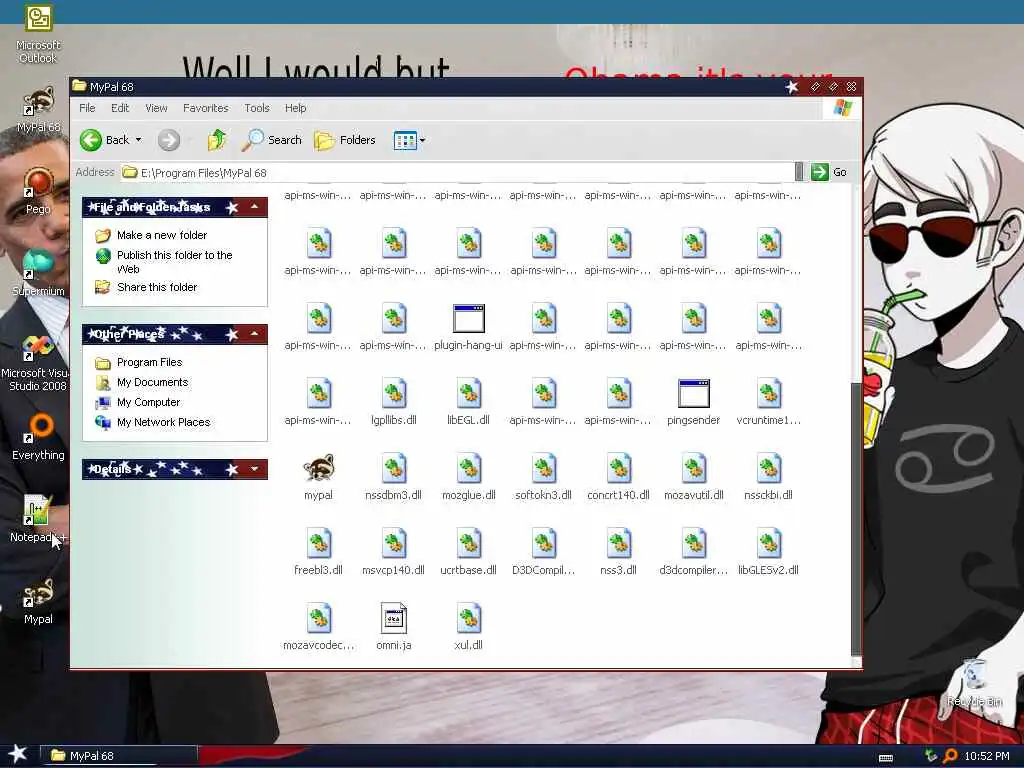Click the Up folder toolbar icon

(x=216, y=140)
